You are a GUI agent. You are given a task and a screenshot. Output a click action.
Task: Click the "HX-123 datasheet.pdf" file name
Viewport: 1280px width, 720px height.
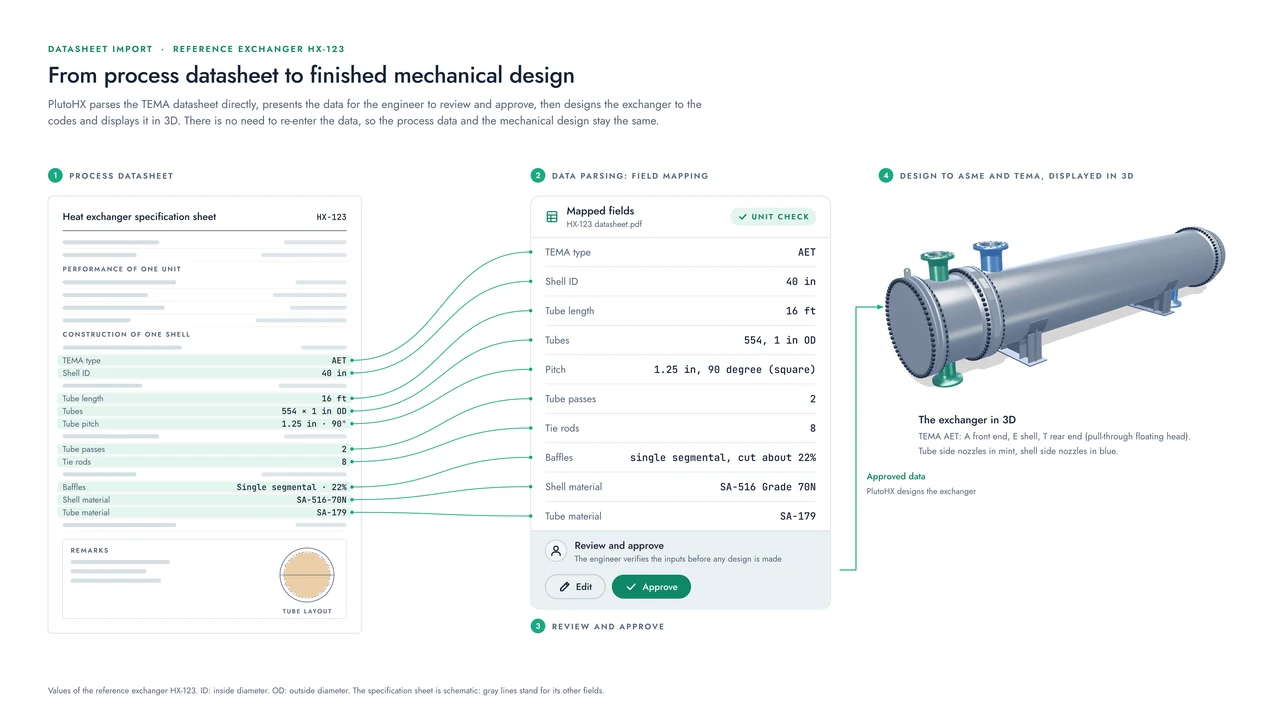point(604,224)
